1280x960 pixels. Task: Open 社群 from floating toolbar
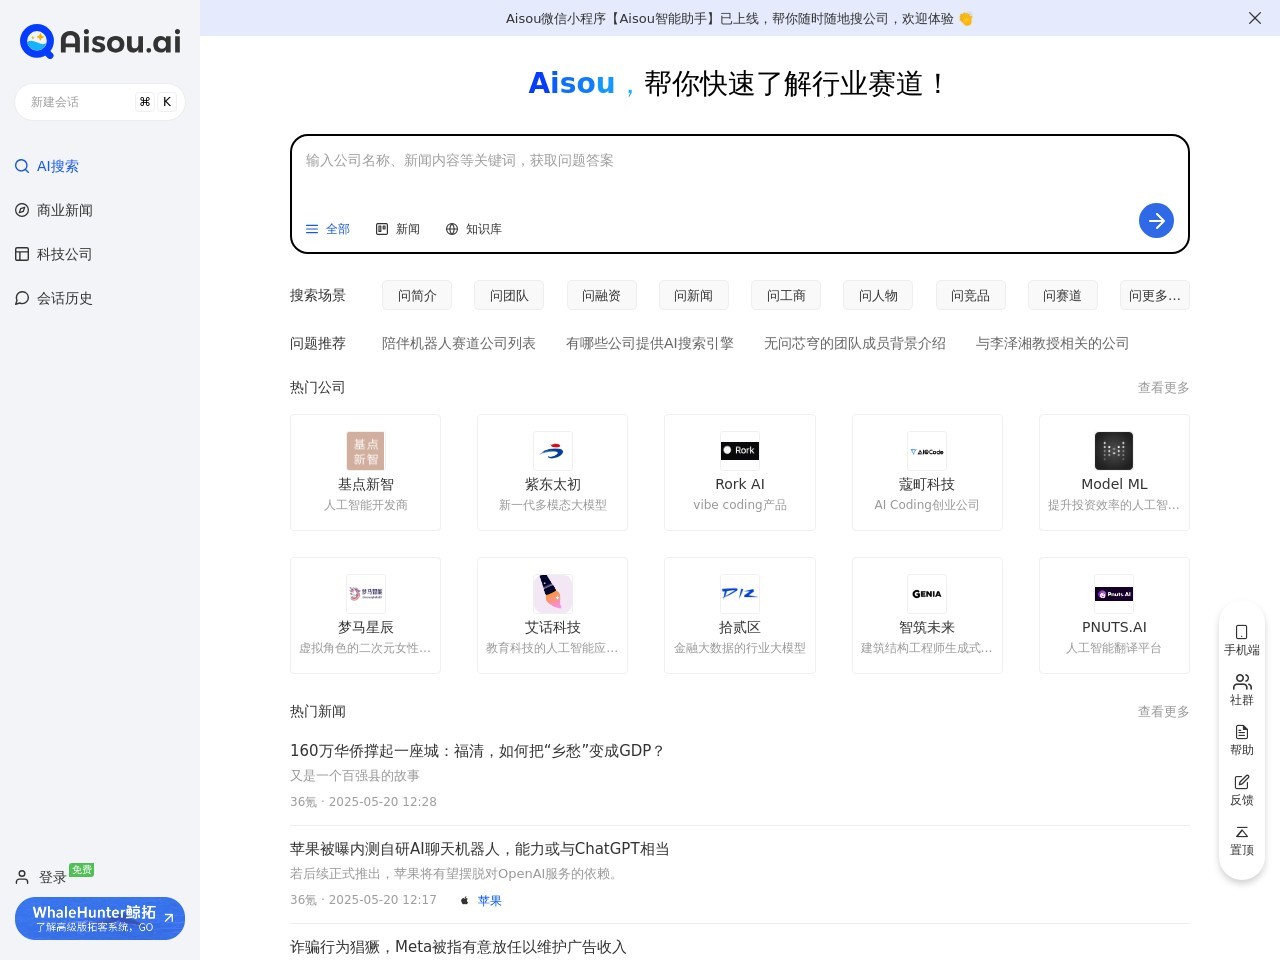1242,690
